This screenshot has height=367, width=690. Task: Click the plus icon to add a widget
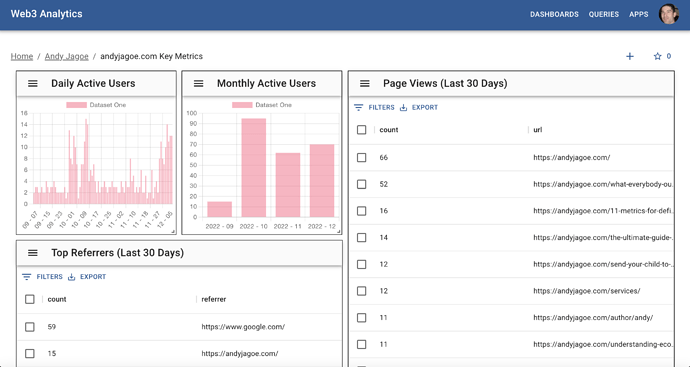[x=630, y=56]
